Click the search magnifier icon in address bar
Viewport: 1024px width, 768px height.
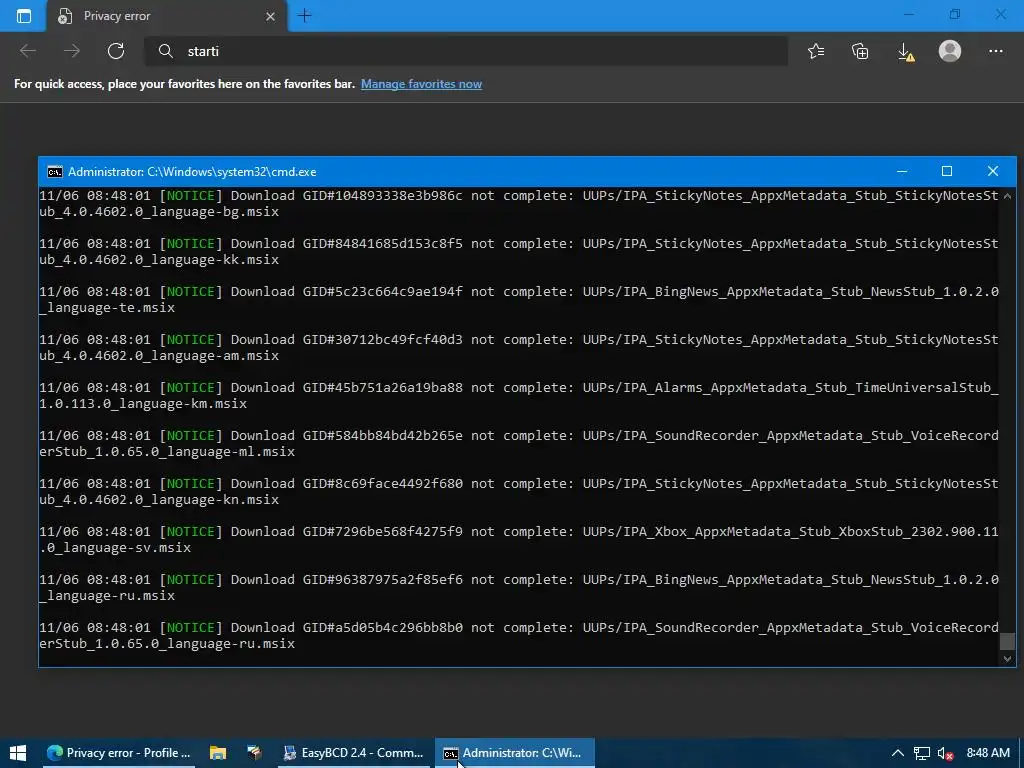[x=166, y=51]
